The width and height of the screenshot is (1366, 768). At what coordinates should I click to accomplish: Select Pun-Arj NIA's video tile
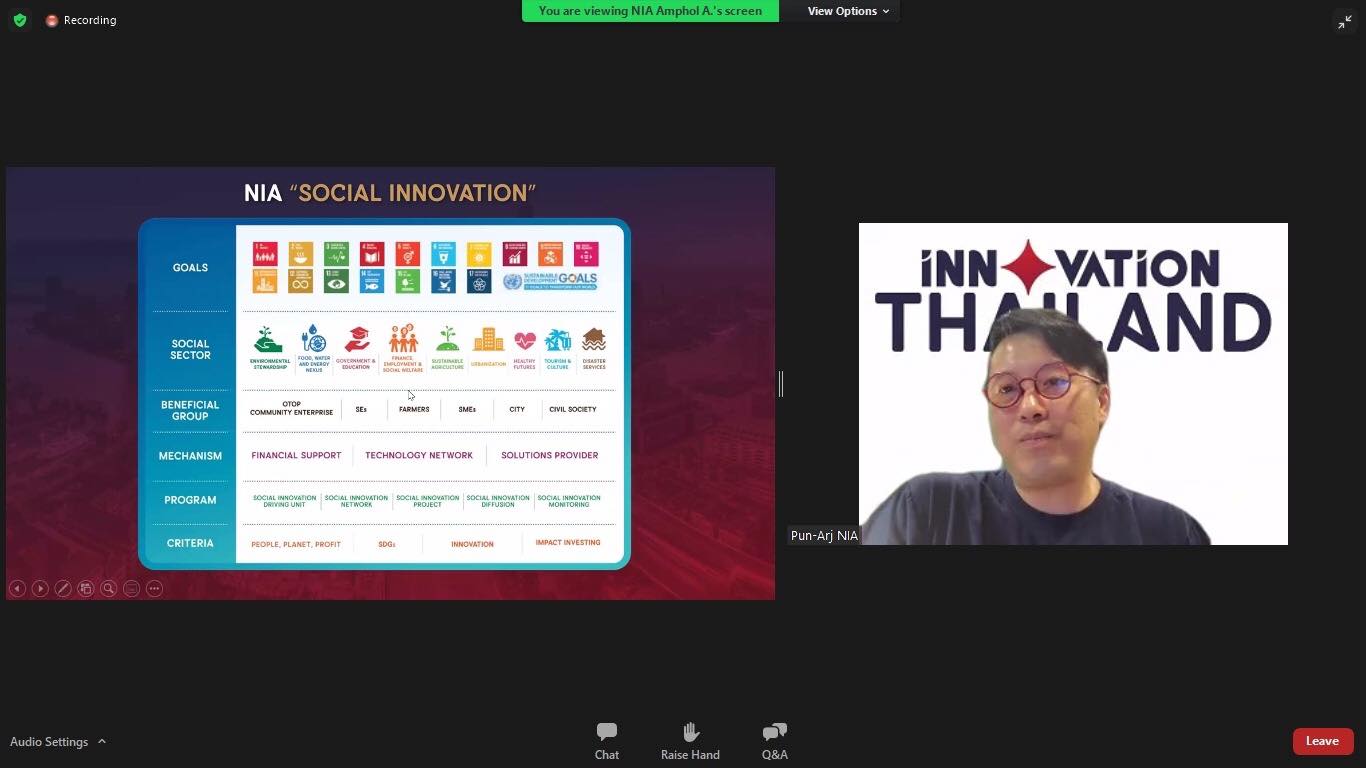coord(1073,384)
